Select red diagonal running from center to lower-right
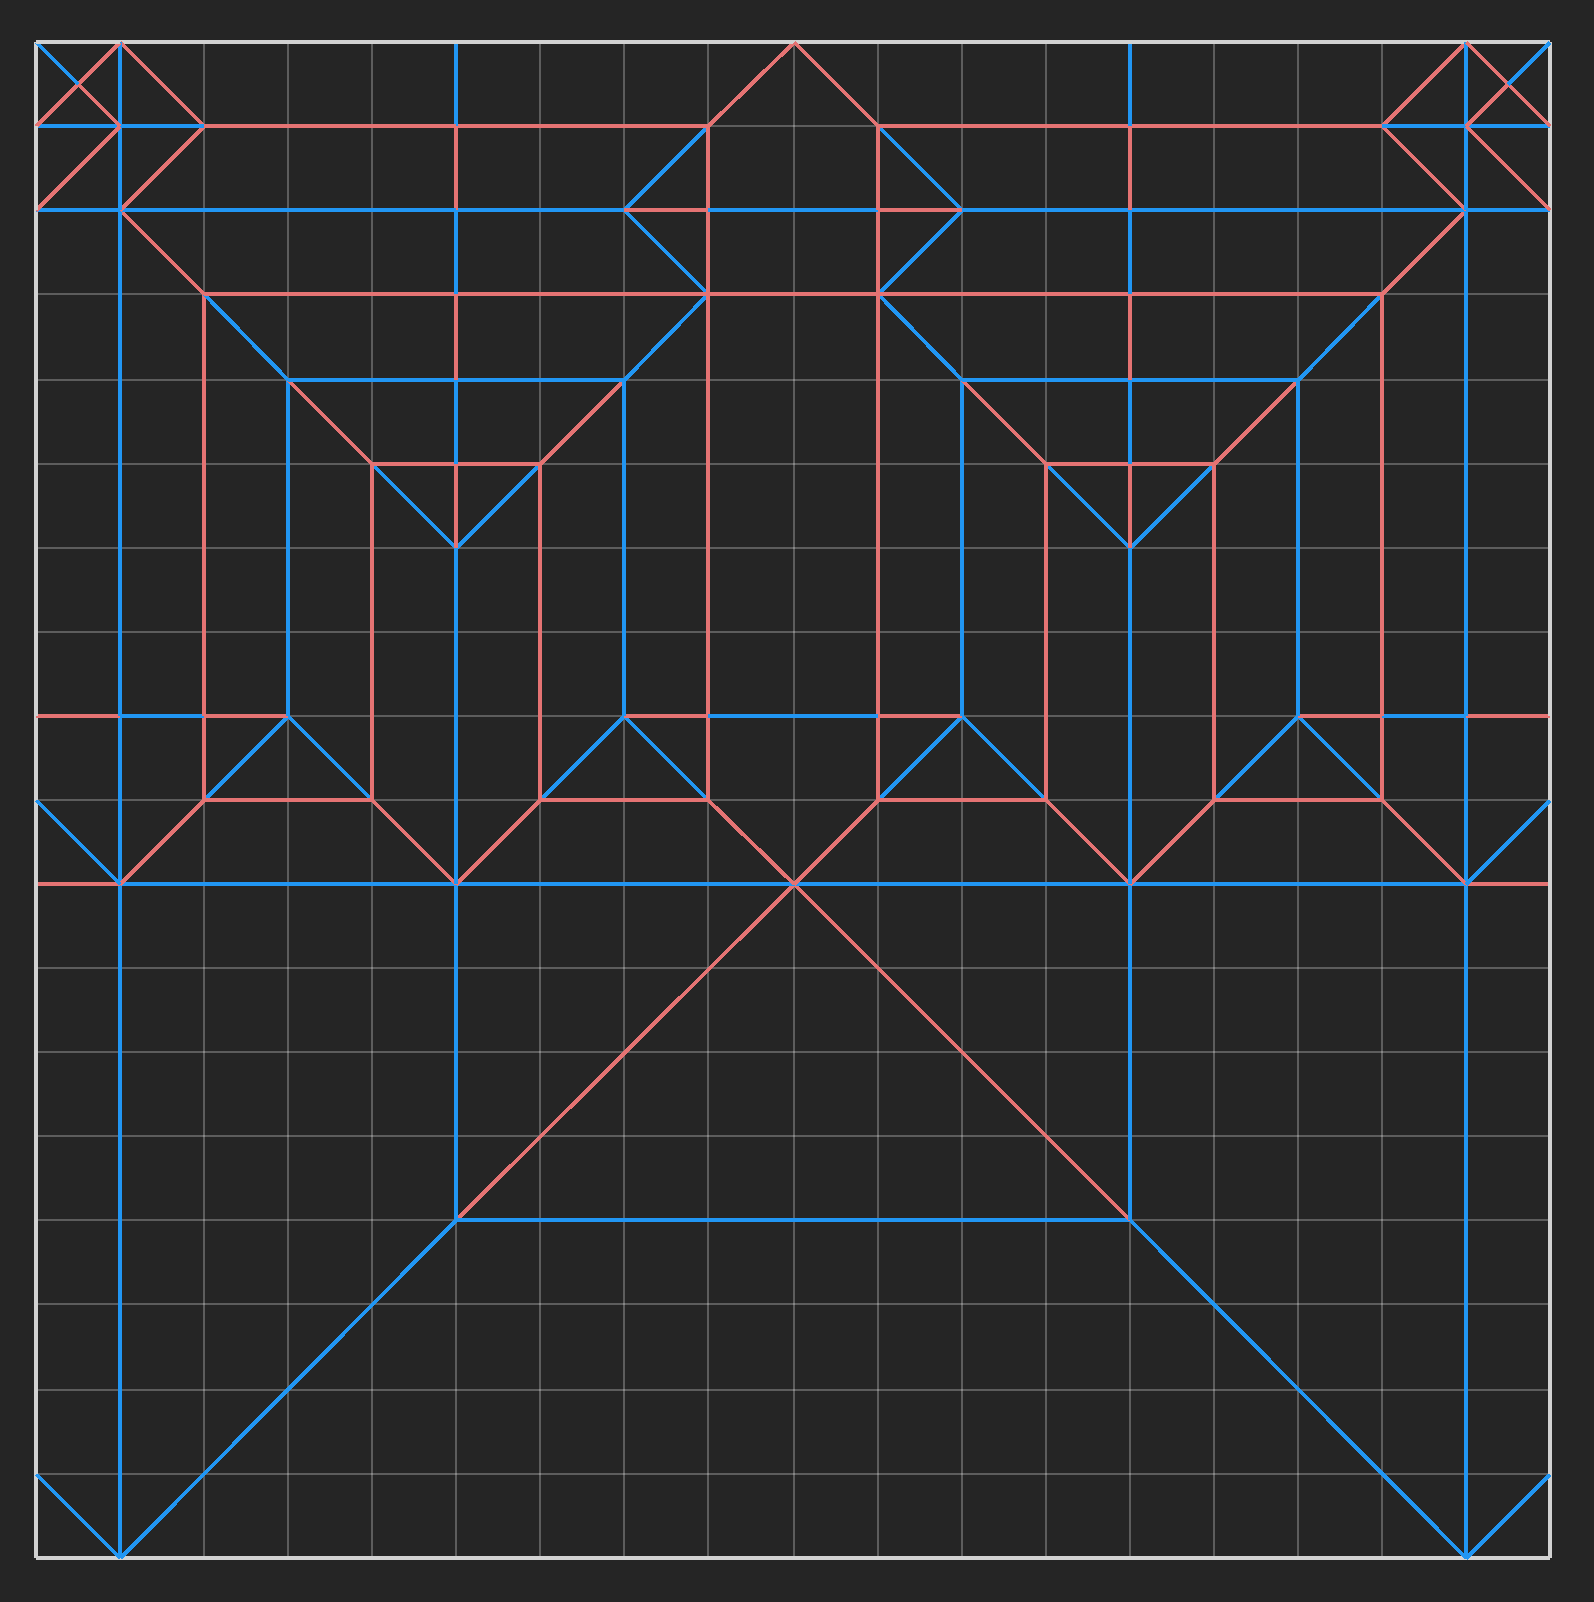The height and width of the screenshot is (1602, 1594). coord(962,1052)
